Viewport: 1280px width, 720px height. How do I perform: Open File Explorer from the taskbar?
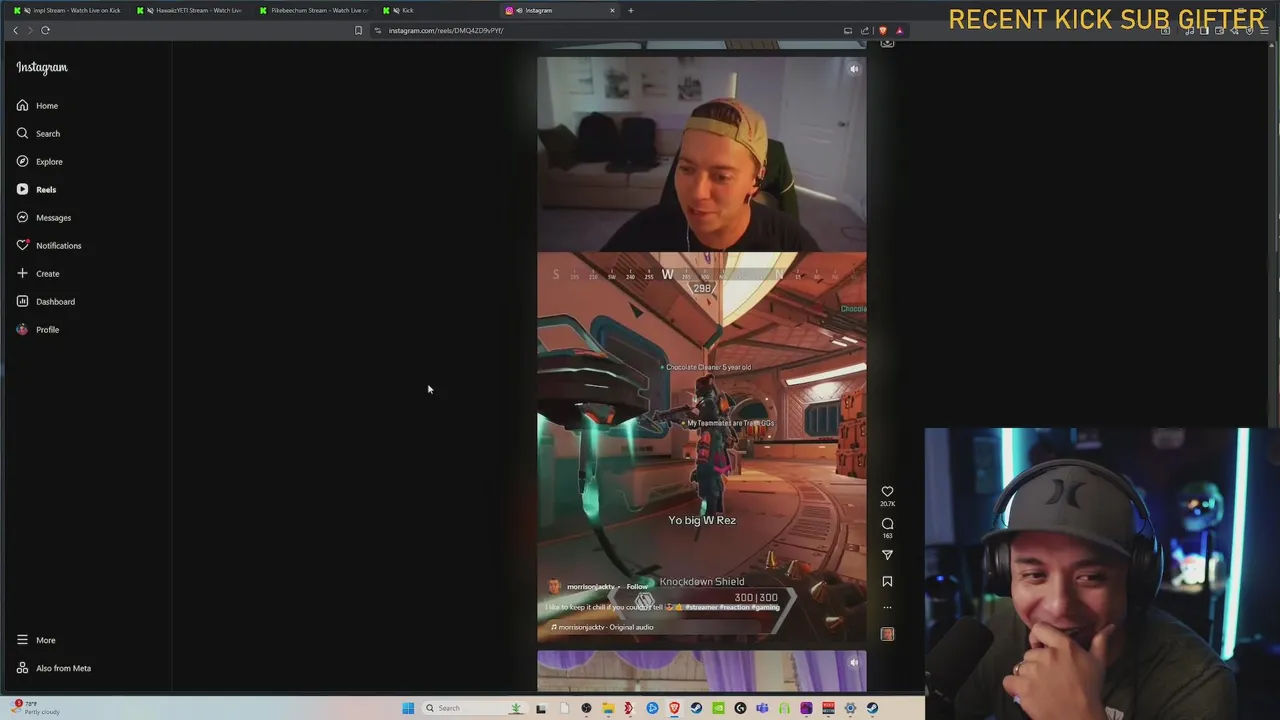pos(608,708)
